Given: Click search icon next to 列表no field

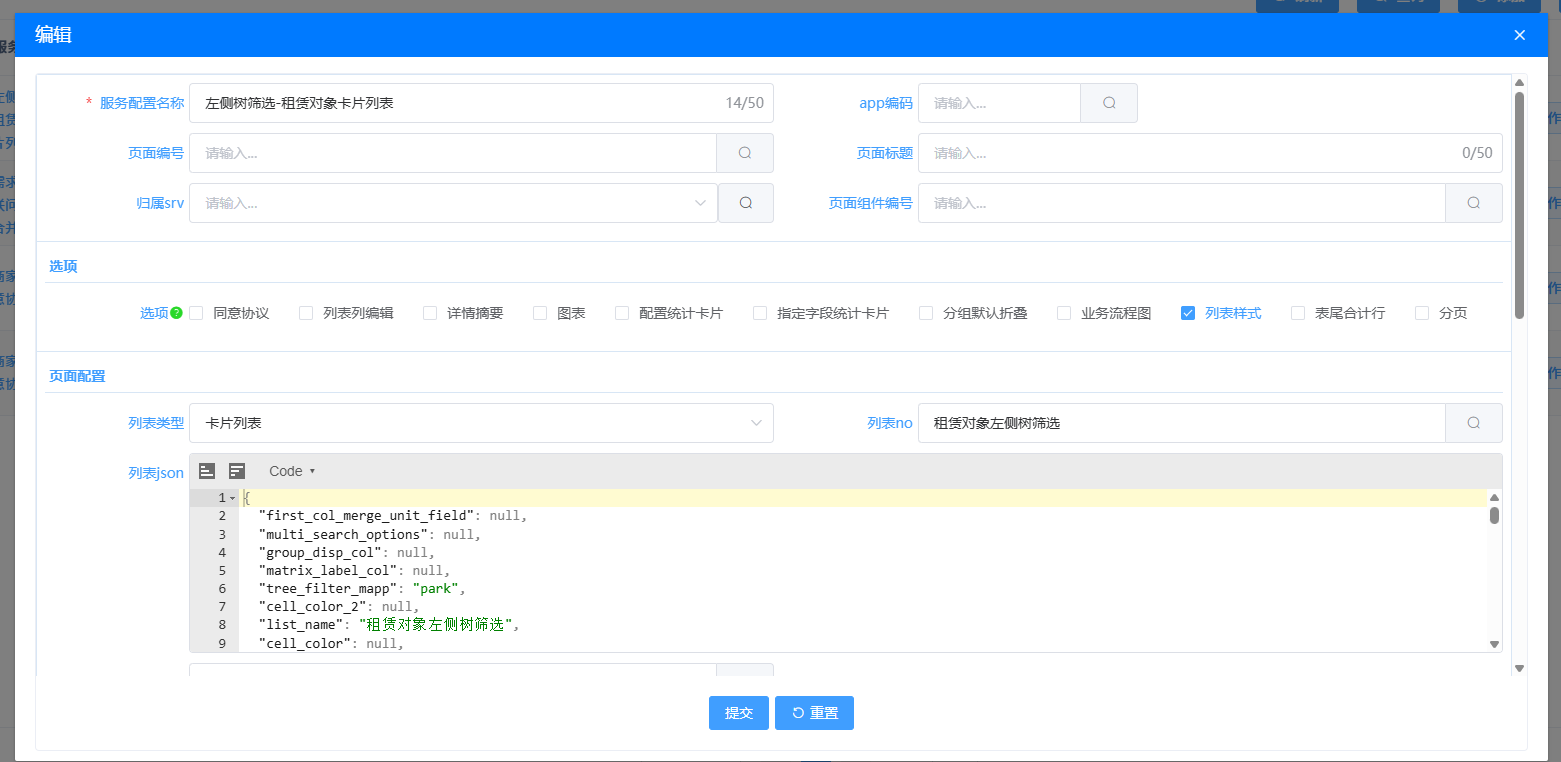Looking at the screenshot, I should point(1473,423).
